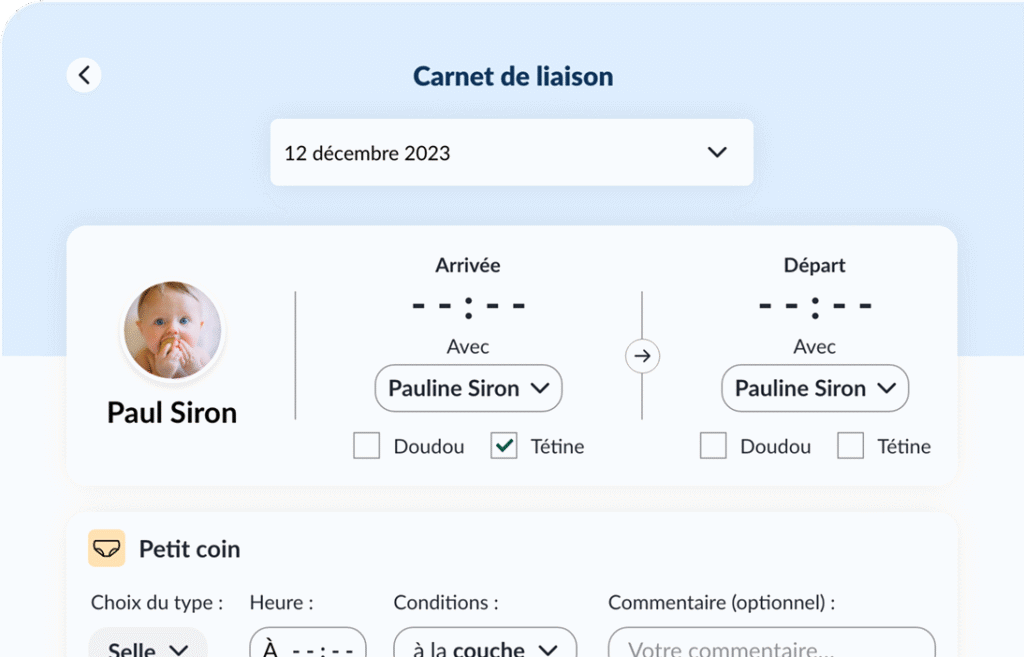Open the Arrivée Pauline Siron dropdown
The height and width of the screenshot is (657, 1024).
tap(468, 388)
